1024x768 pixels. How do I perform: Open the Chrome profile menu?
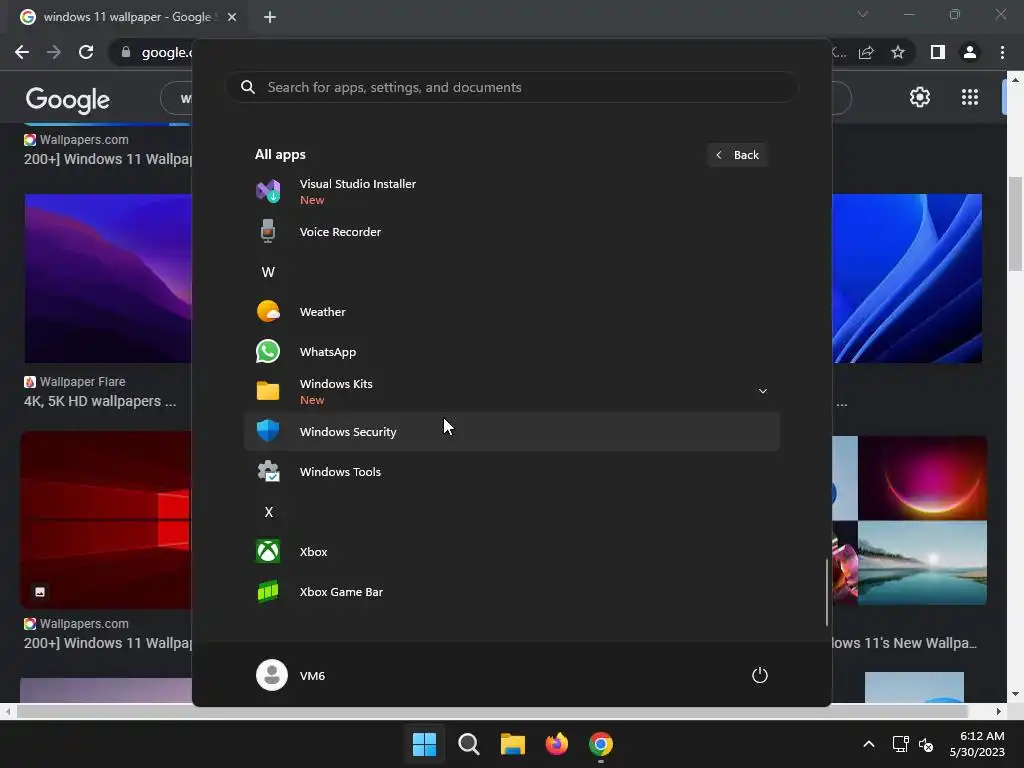pos(970,52)
